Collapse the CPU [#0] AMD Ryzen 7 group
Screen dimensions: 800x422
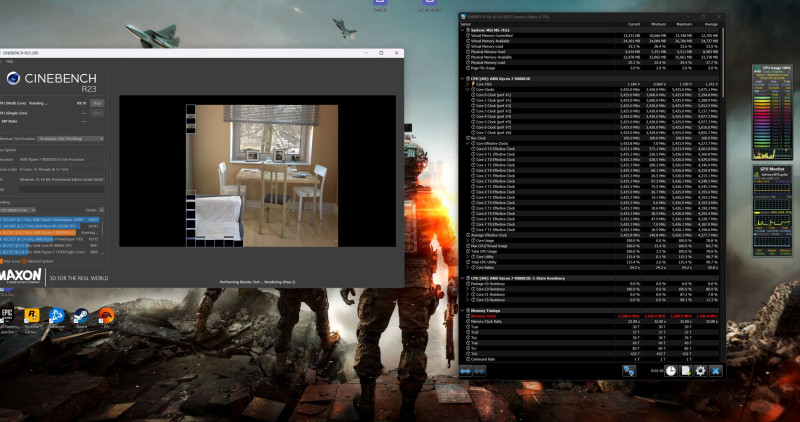click(x=463, y=79)
